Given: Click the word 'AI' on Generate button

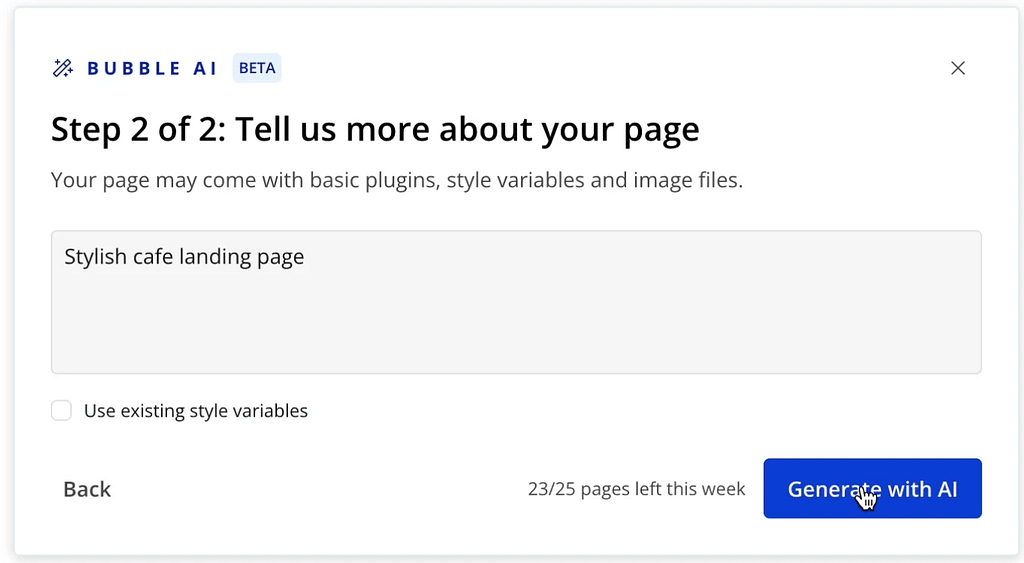Looking at the screenshot, I should tap(946, 489).
